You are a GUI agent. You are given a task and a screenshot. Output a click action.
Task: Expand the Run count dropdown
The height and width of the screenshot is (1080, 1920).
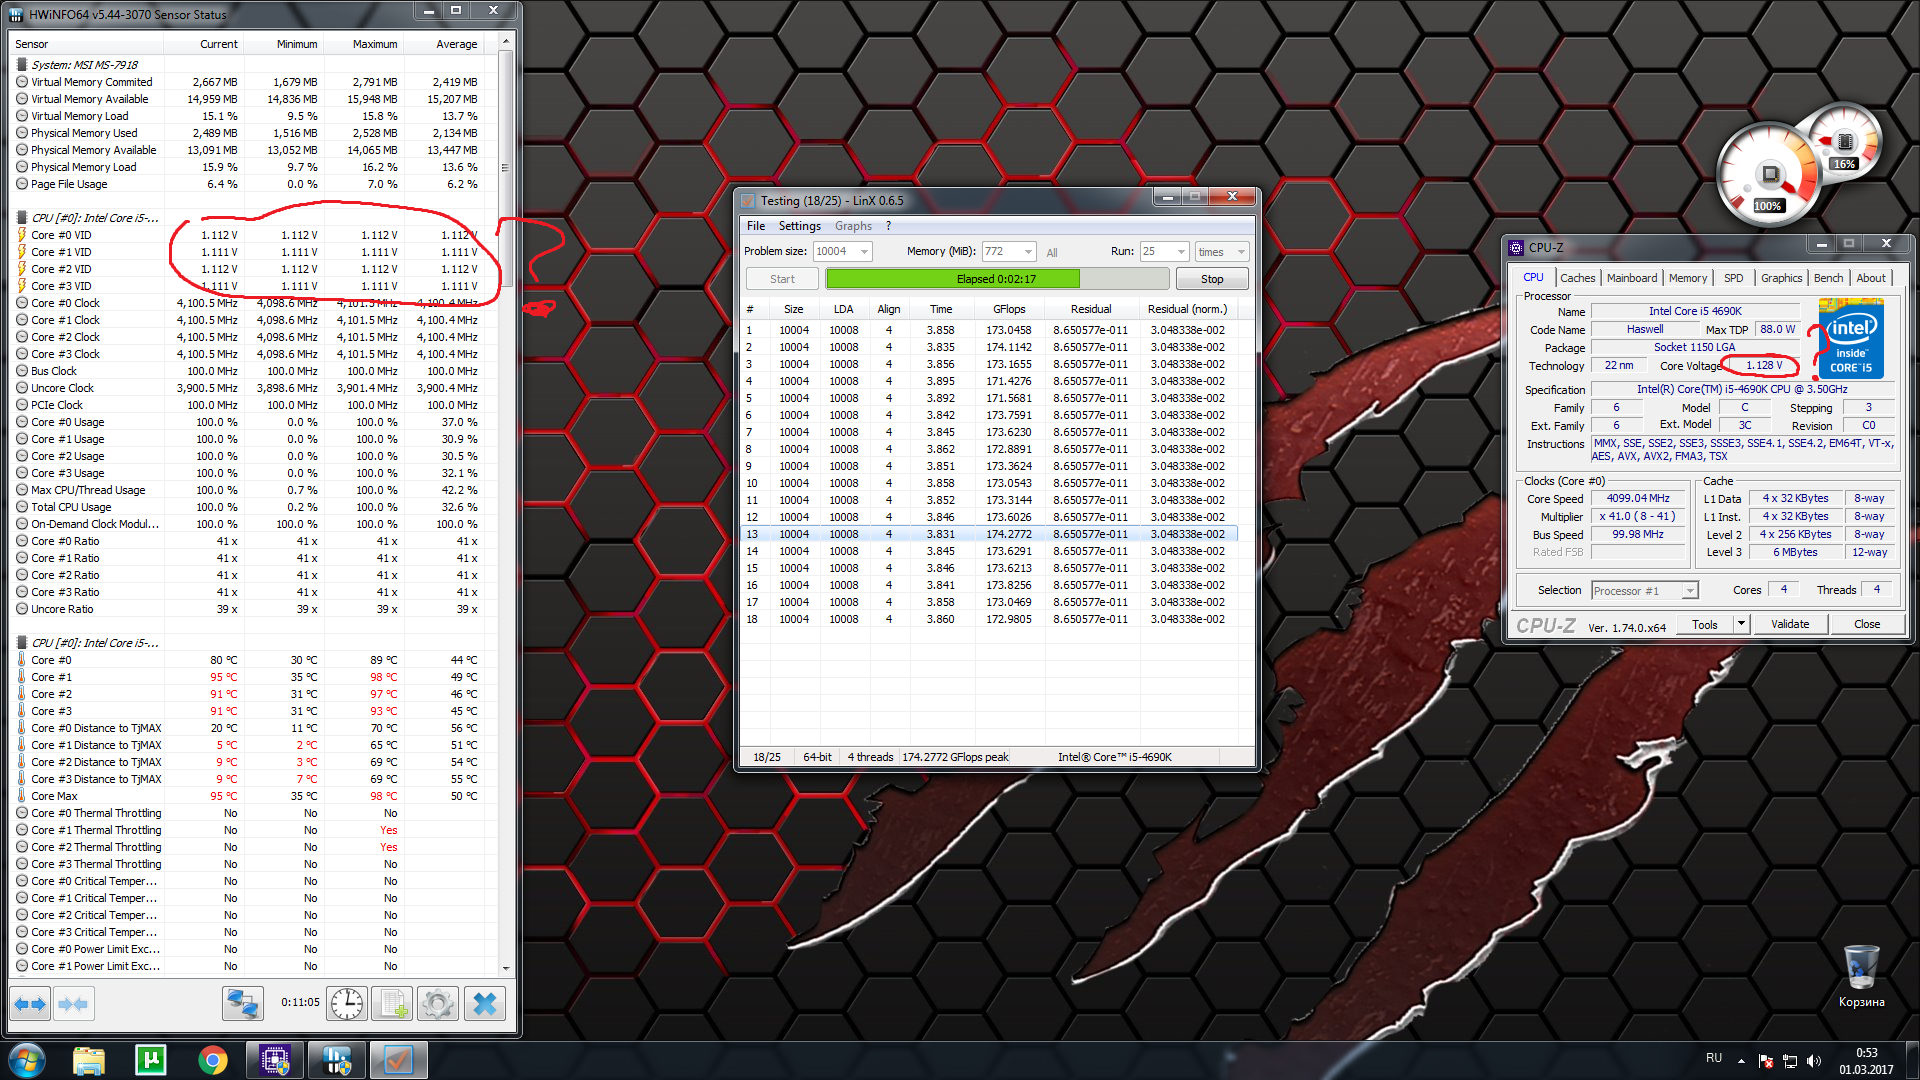click(1181, 252)
